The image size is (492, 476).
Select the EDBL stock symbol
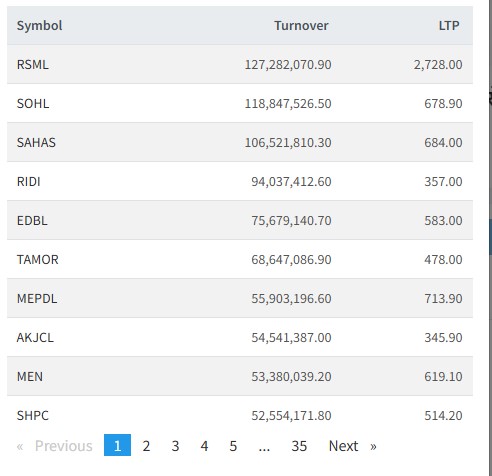32,220
